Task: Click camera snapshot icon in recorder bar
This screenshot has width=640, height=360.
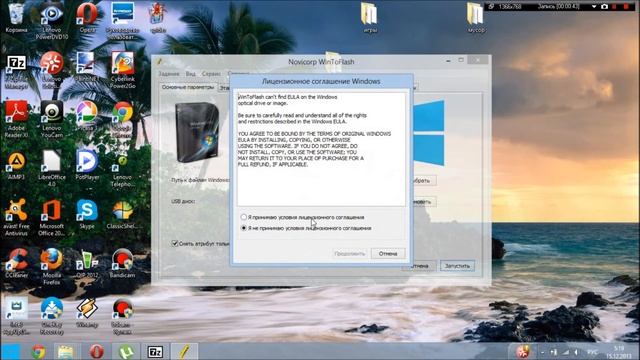Action: coord(604,7)
